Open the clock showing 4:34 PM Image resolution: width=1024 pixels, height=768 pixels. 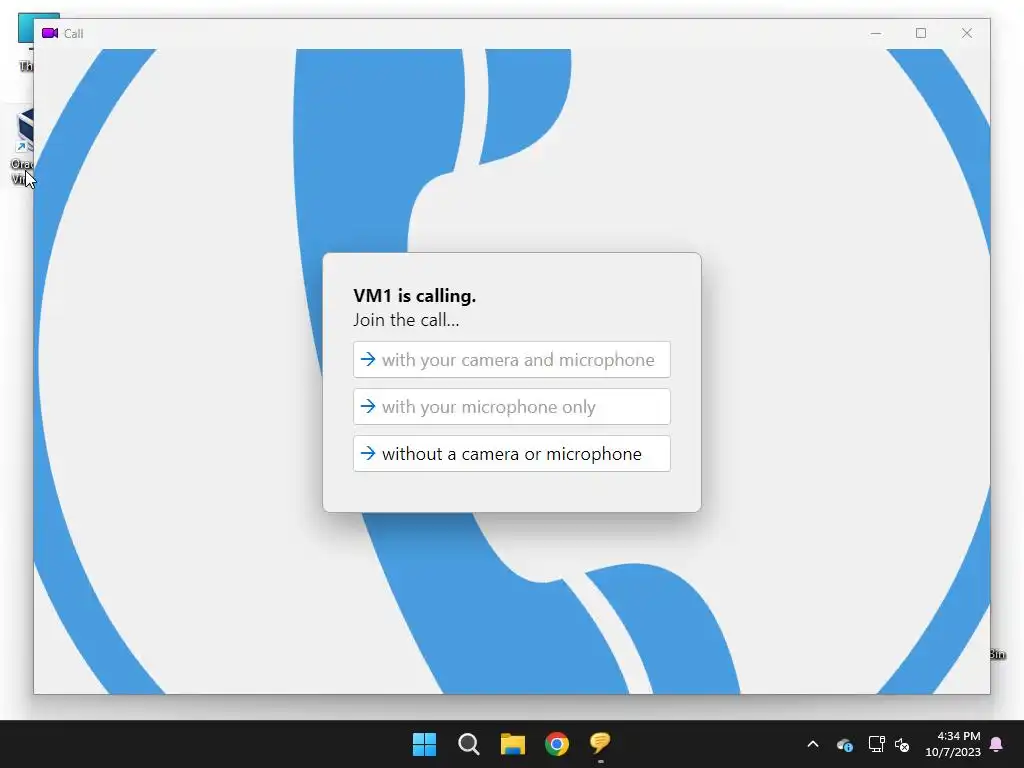[953, 744]
